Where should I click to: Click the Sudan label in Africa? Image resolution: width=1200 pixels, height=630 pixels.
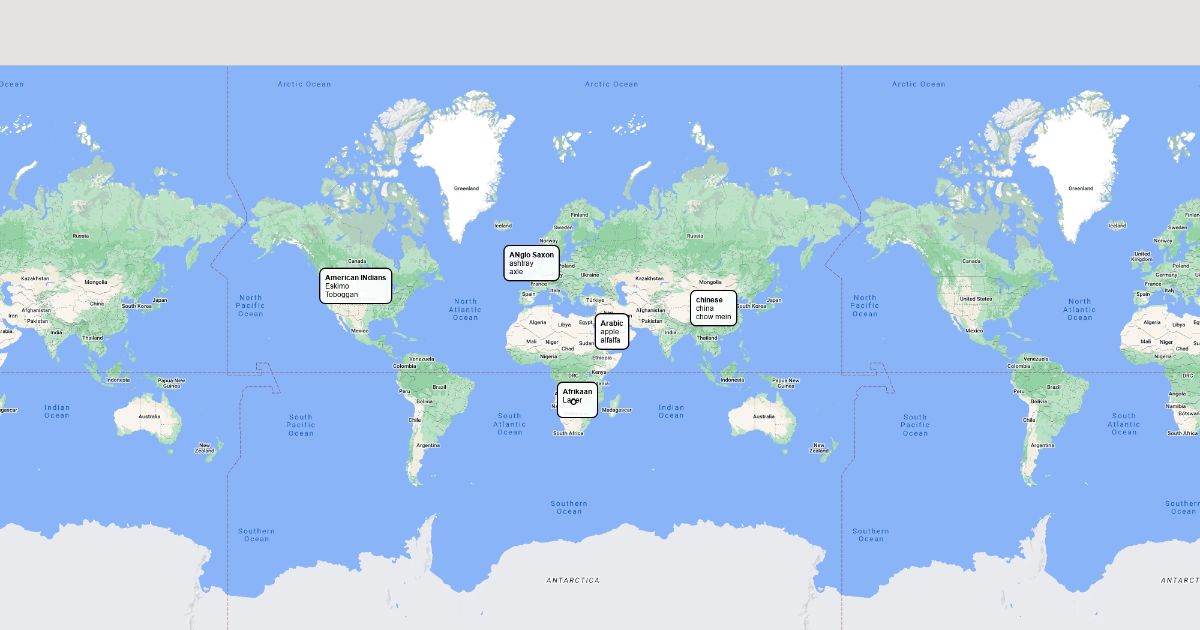(585, 343)
